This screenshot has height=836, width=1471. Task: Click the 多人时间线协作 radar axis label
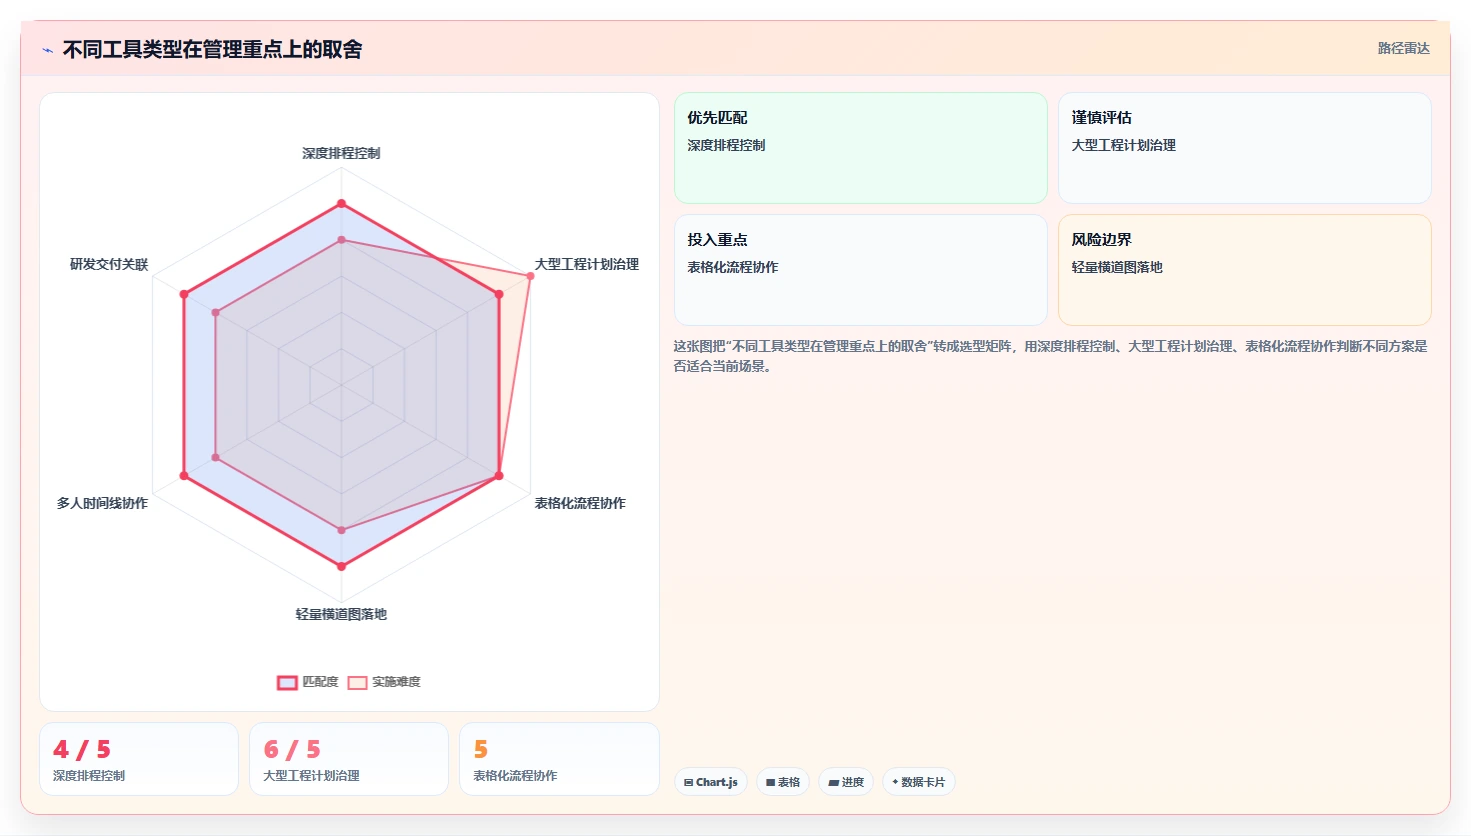102,503
